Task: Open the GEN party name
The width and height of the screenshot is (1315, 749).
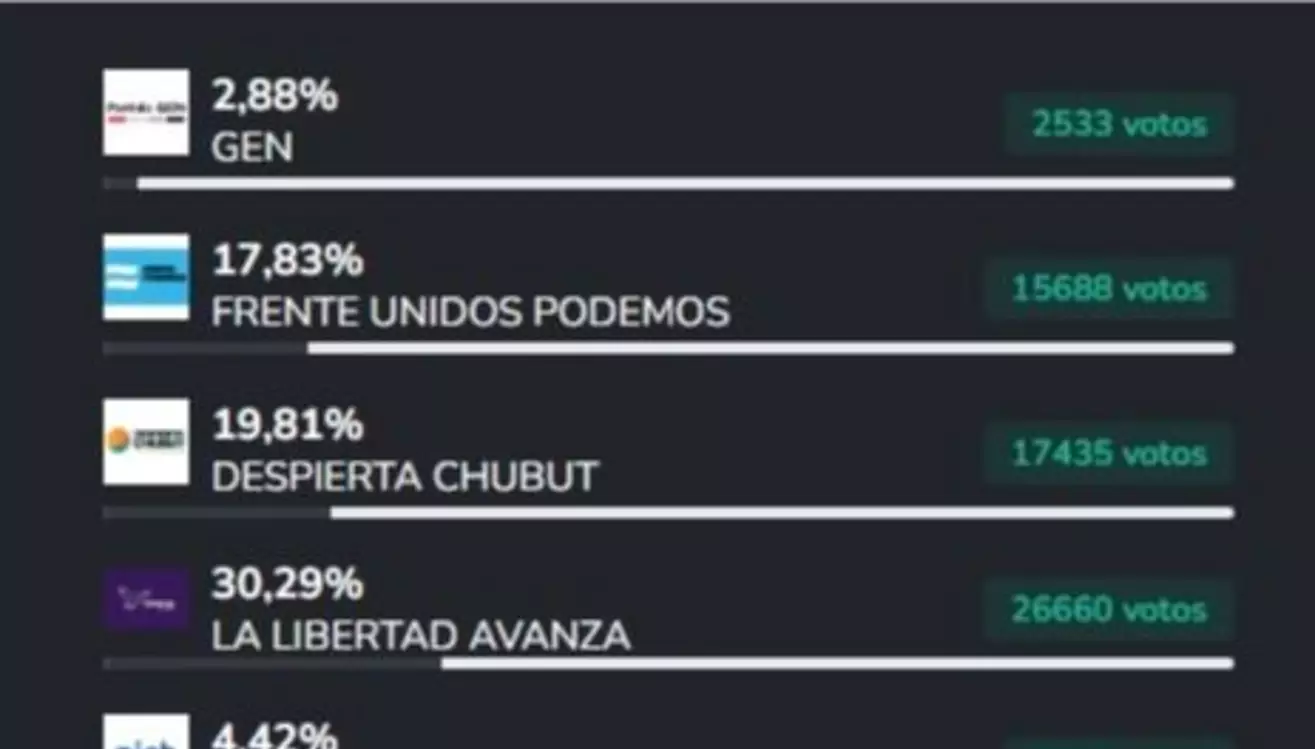Action: 252,148
